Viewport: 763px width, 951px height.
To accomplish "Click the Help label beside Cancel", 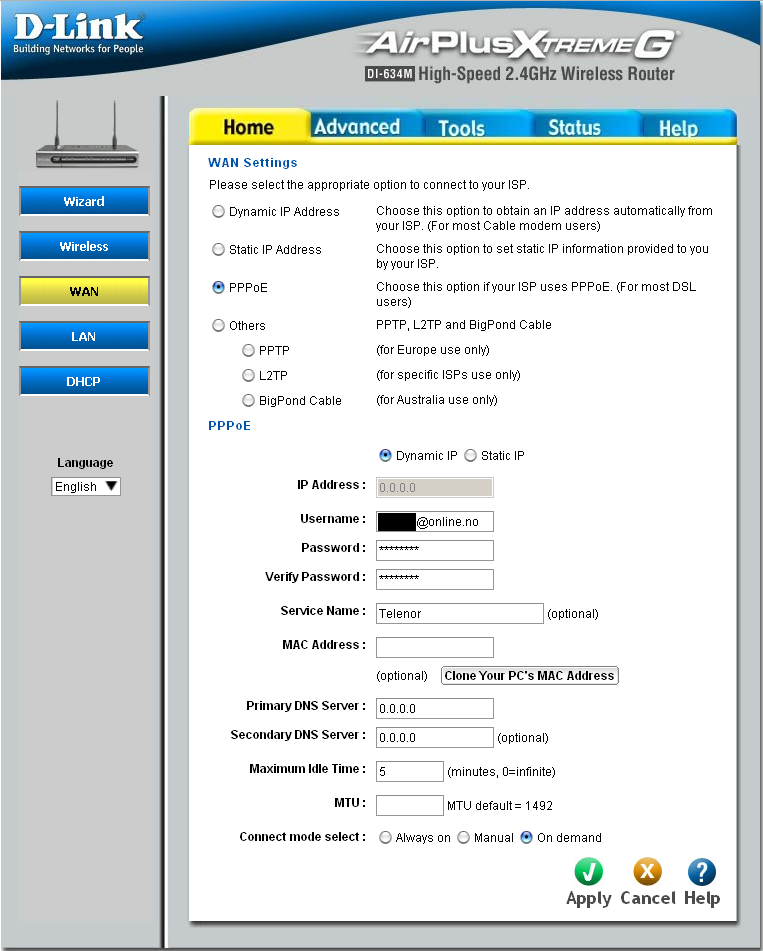I will [x=702, y=898].
